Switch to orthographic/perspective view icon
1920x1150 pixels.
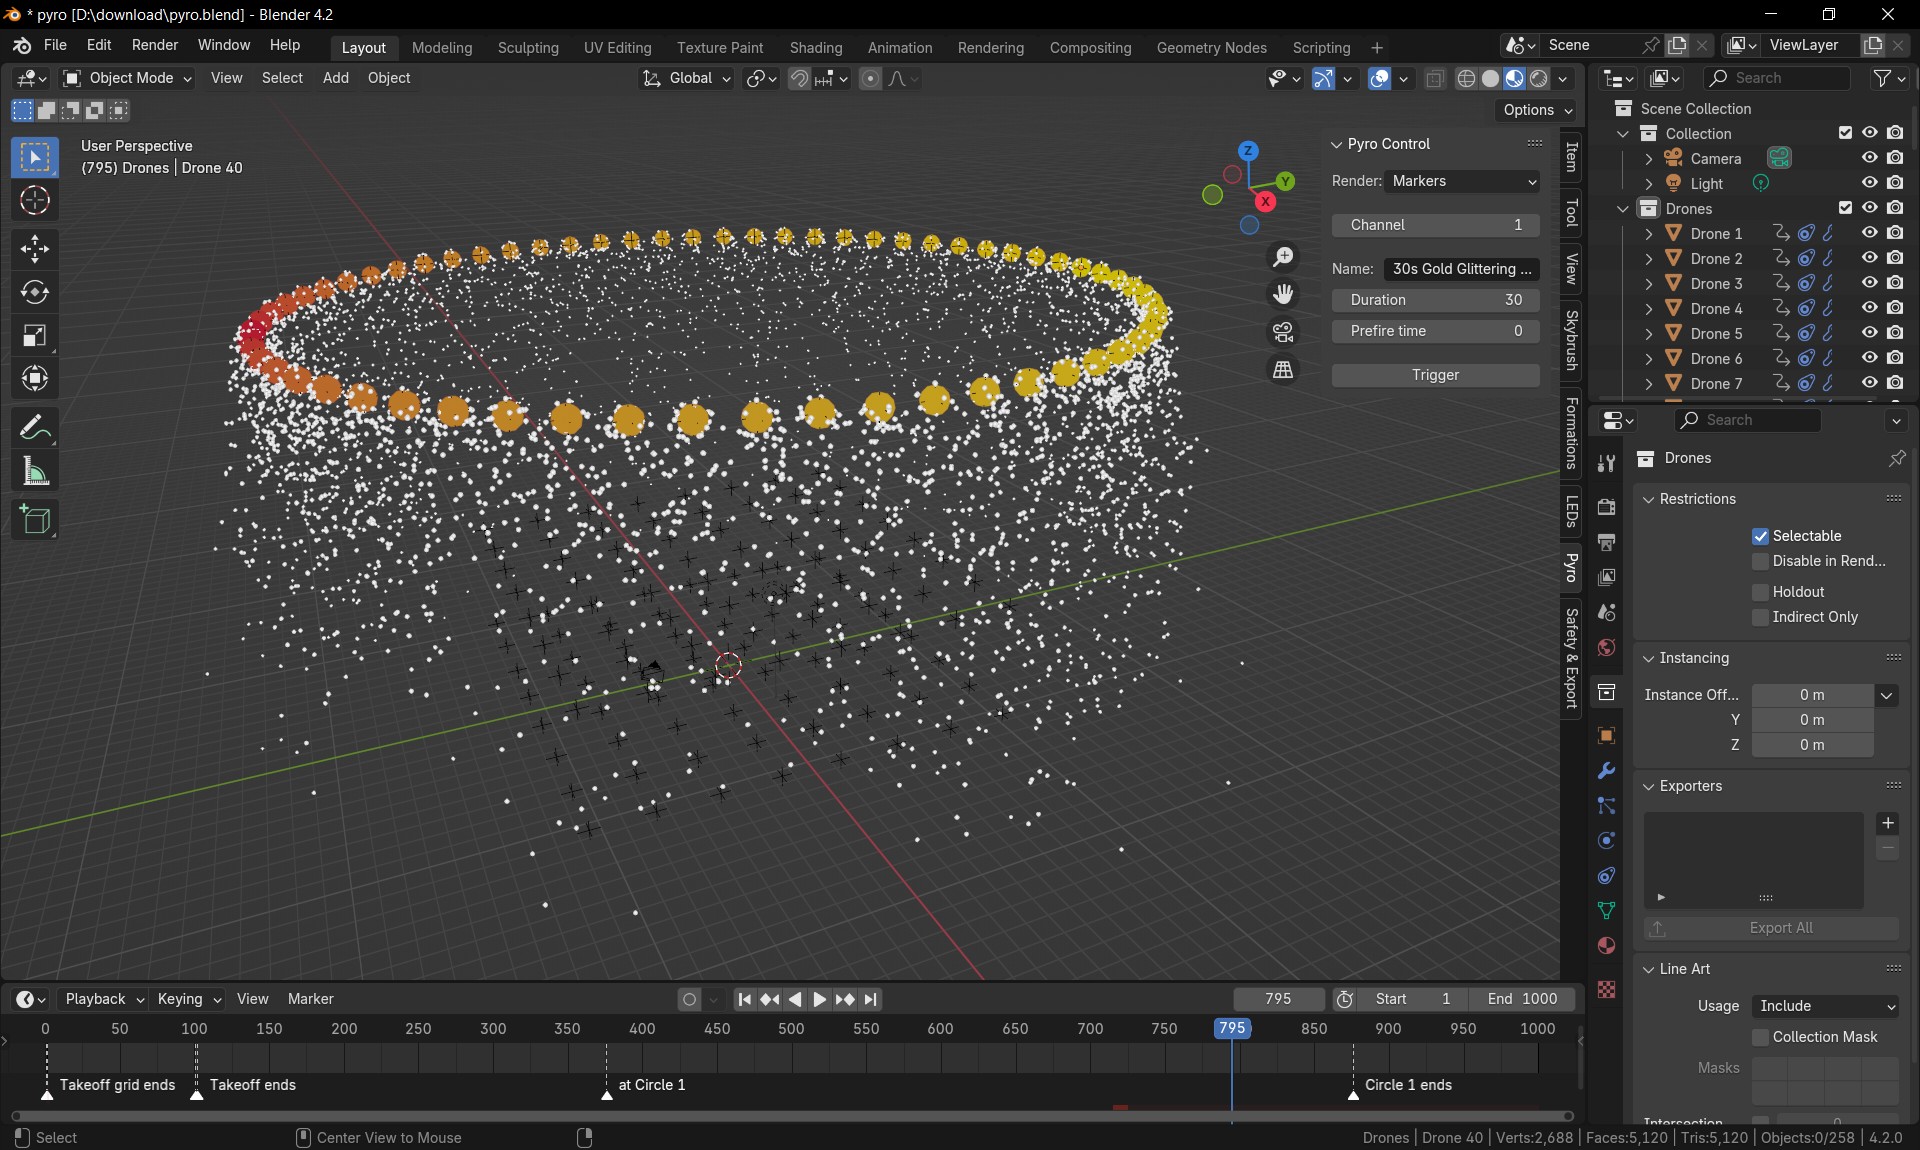coord(1283,370)
